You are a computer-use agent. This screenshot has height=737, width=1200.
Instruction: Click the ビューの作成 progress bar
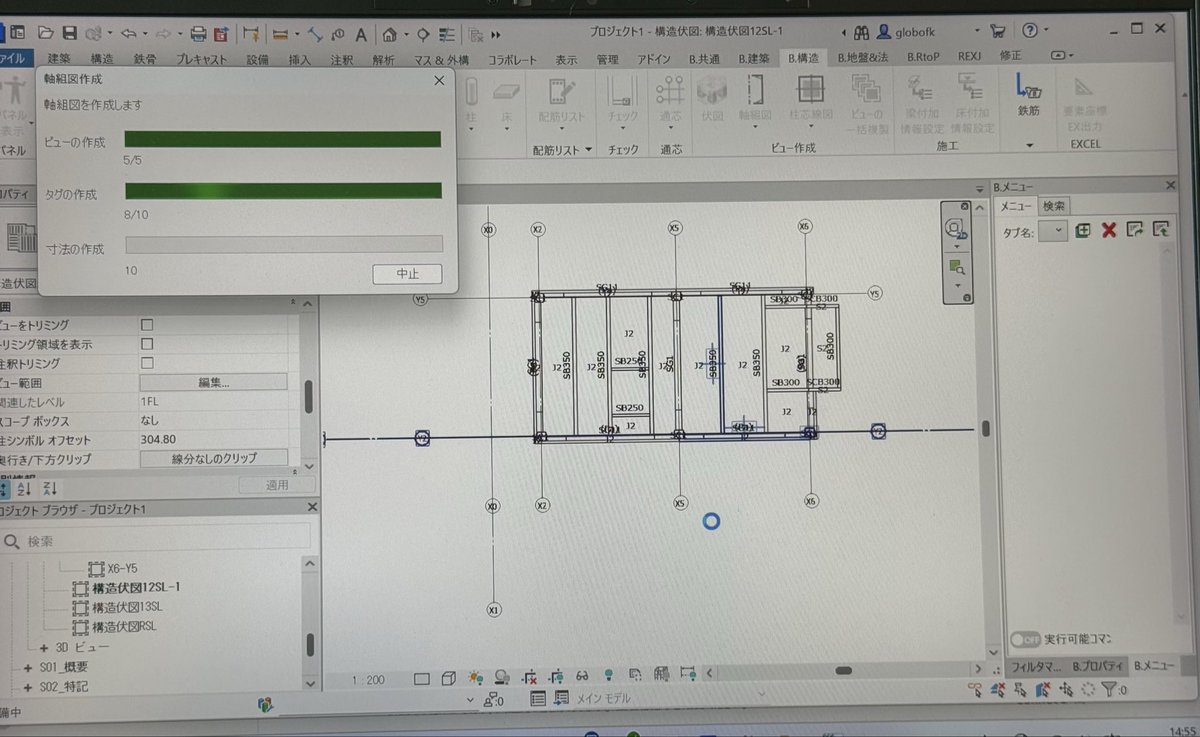tap(282, 139)
